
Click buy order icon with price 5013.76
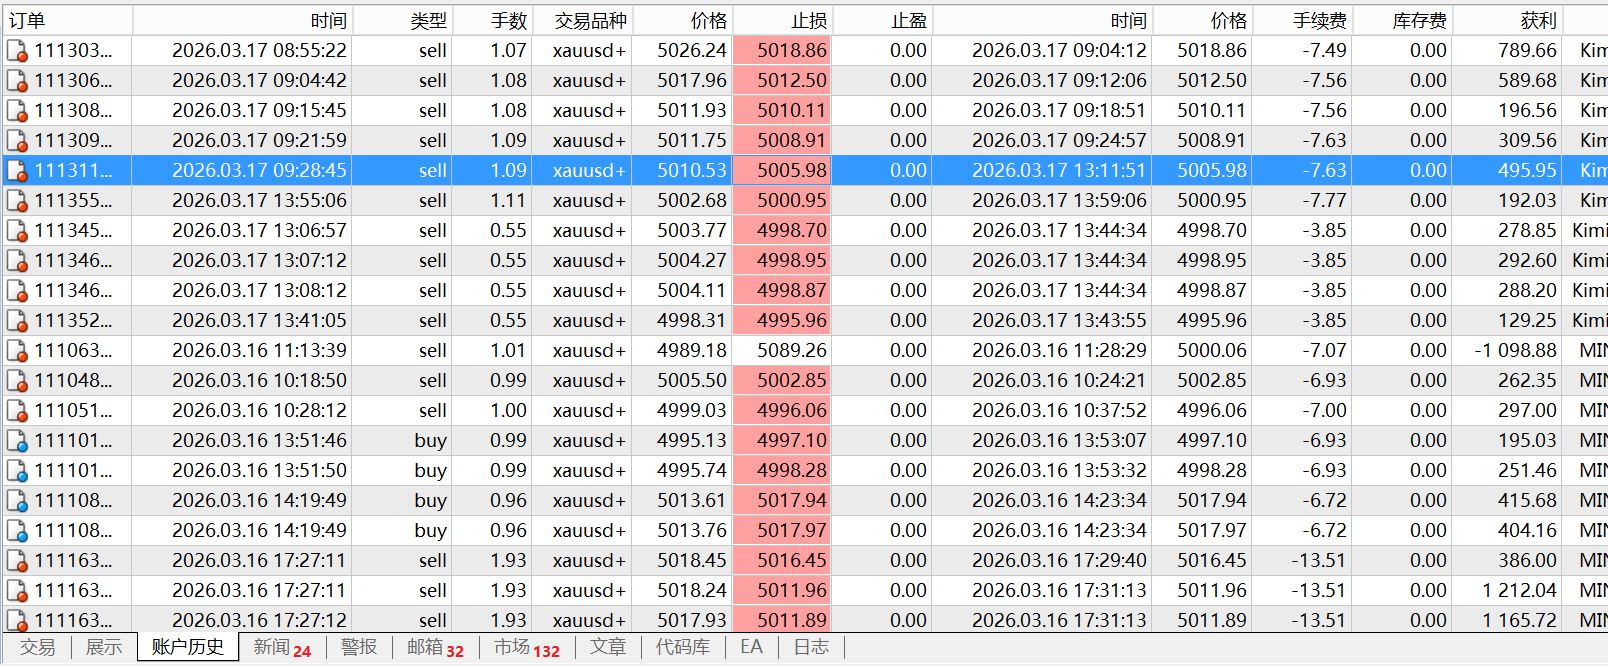(17, 531)
